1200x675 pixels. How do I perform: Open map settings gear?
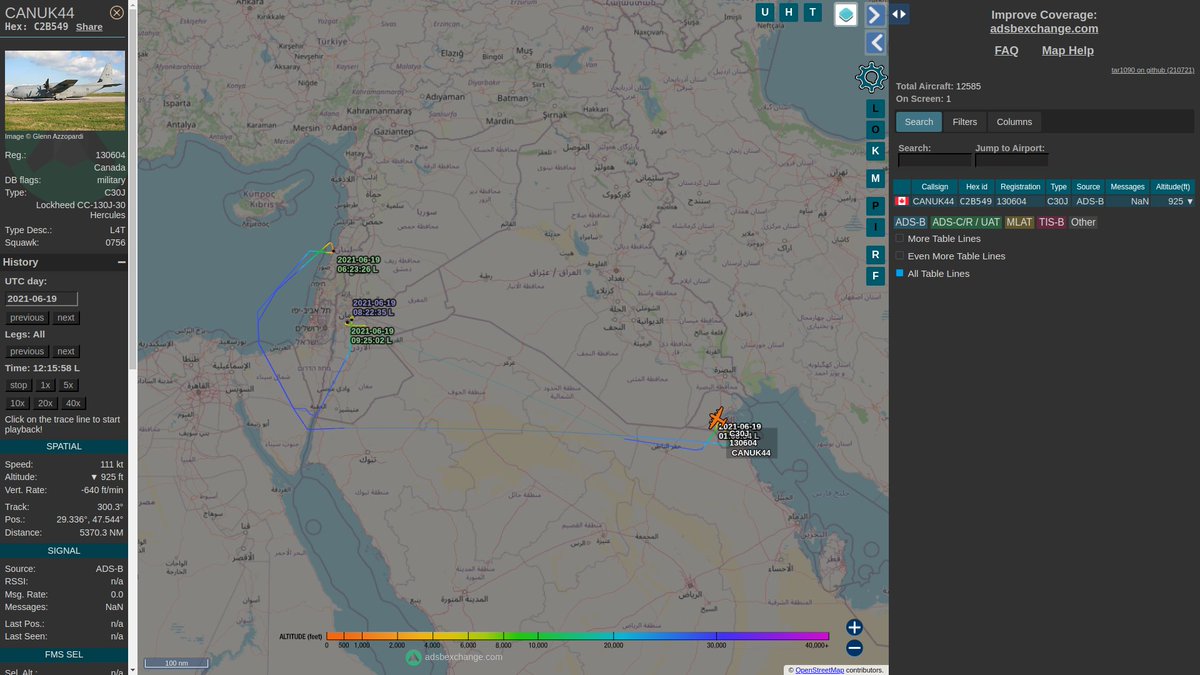pos(871,77)
